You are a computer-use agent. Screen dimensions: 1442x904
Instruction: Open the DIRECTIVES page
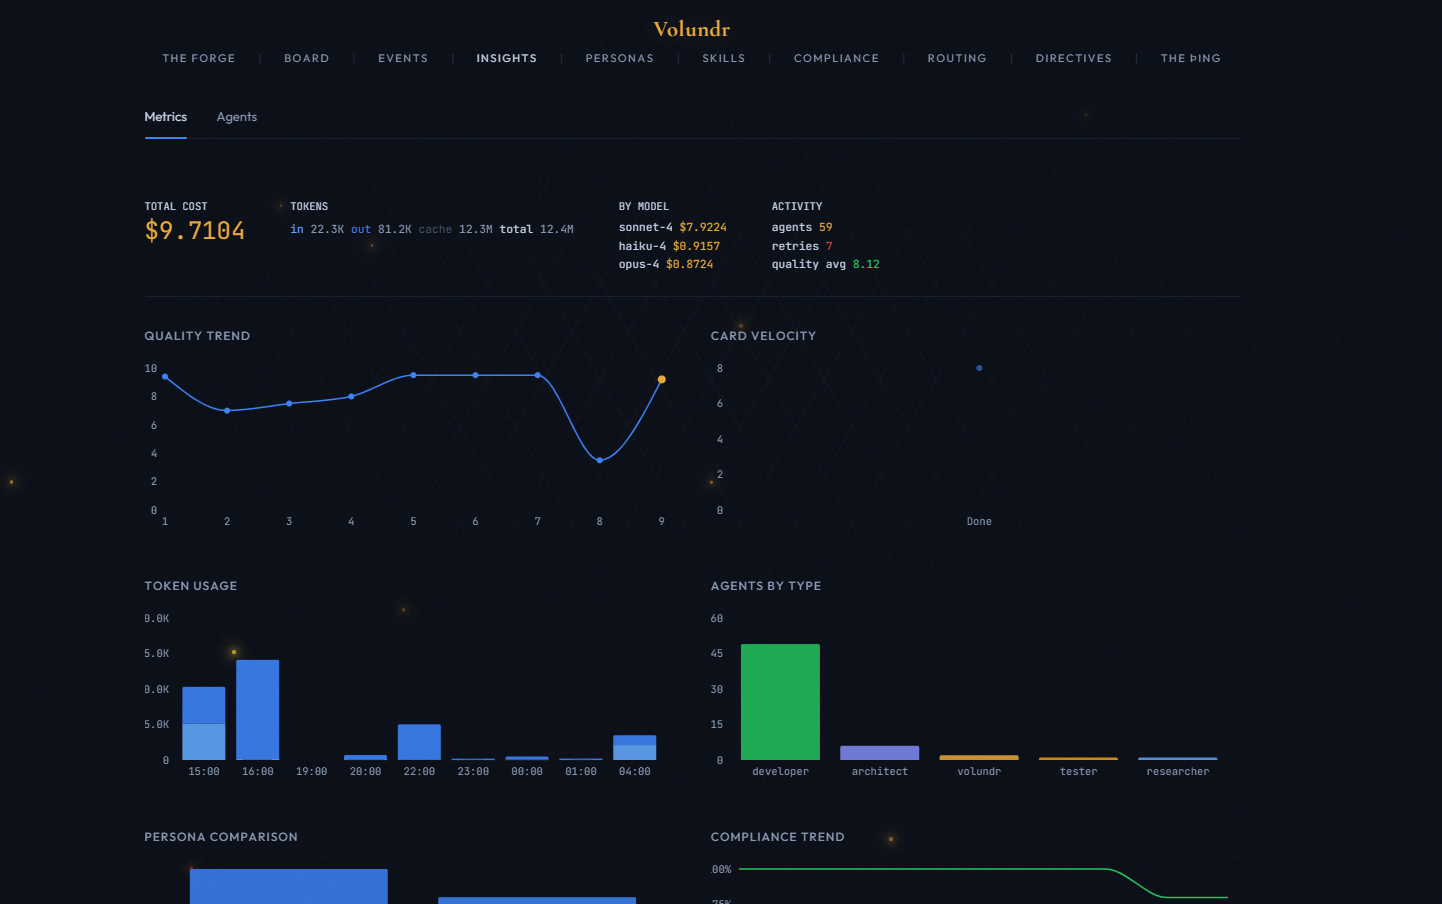pos(1074,58)
